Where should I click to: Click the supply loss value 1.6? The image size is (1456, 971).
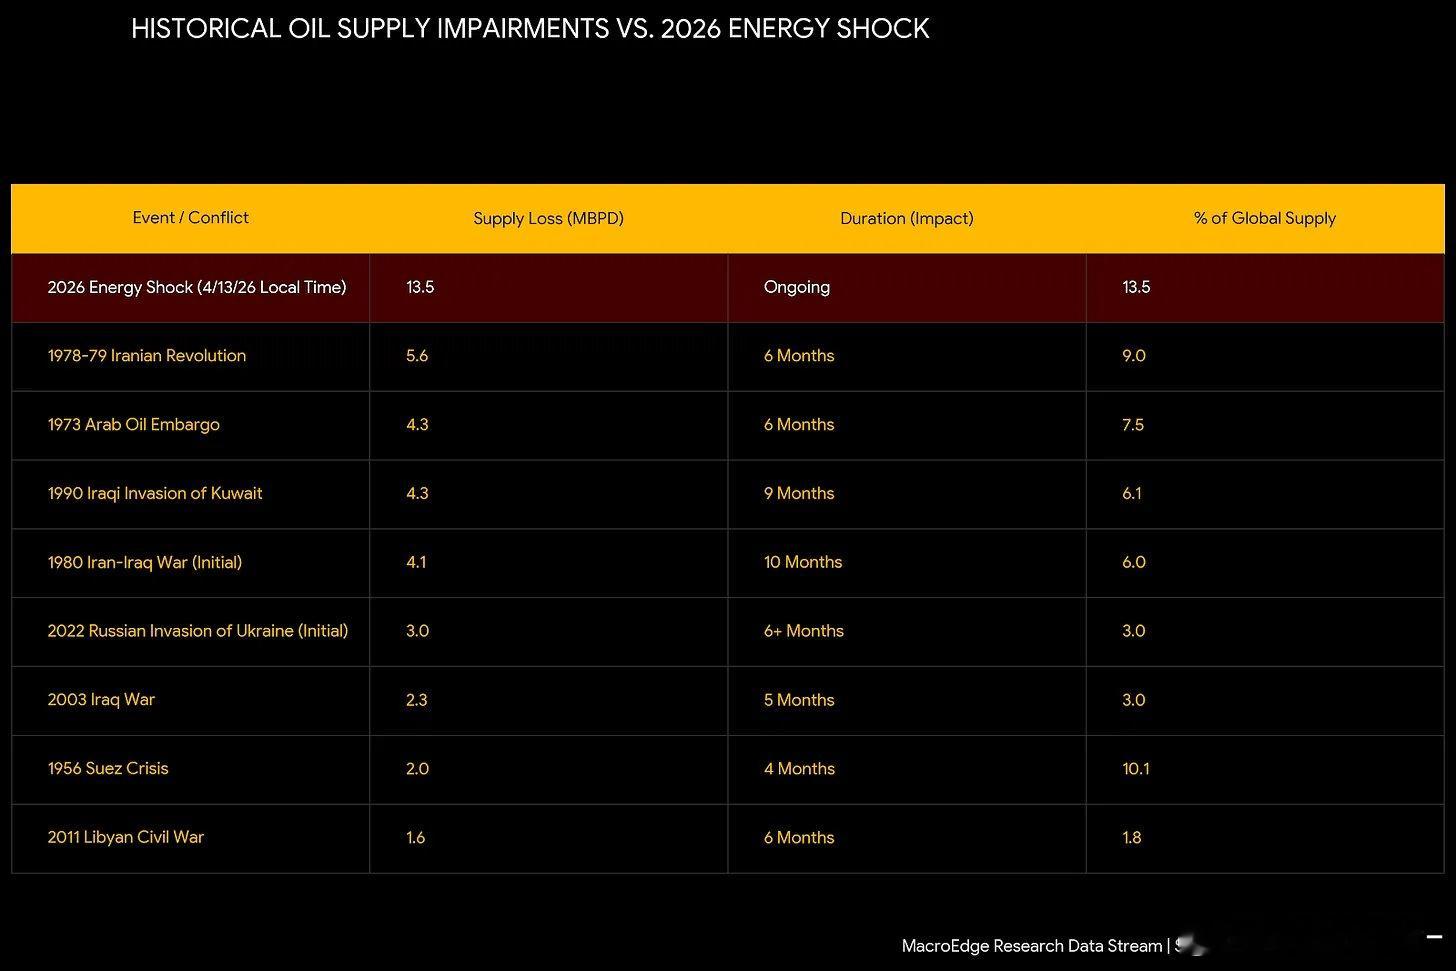(x=416, y=838)
